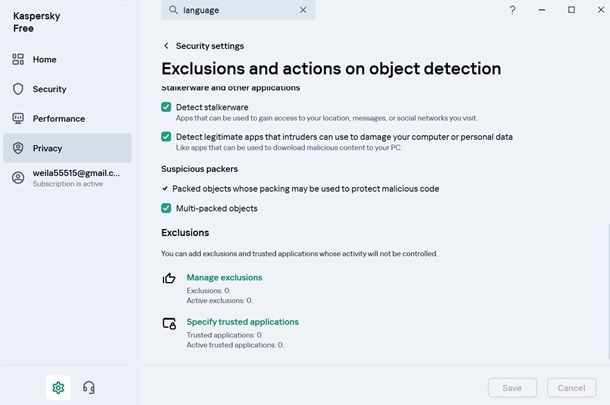
Task: Open the Home shield icon in sidebar
Action: click(x=18, y=59)
